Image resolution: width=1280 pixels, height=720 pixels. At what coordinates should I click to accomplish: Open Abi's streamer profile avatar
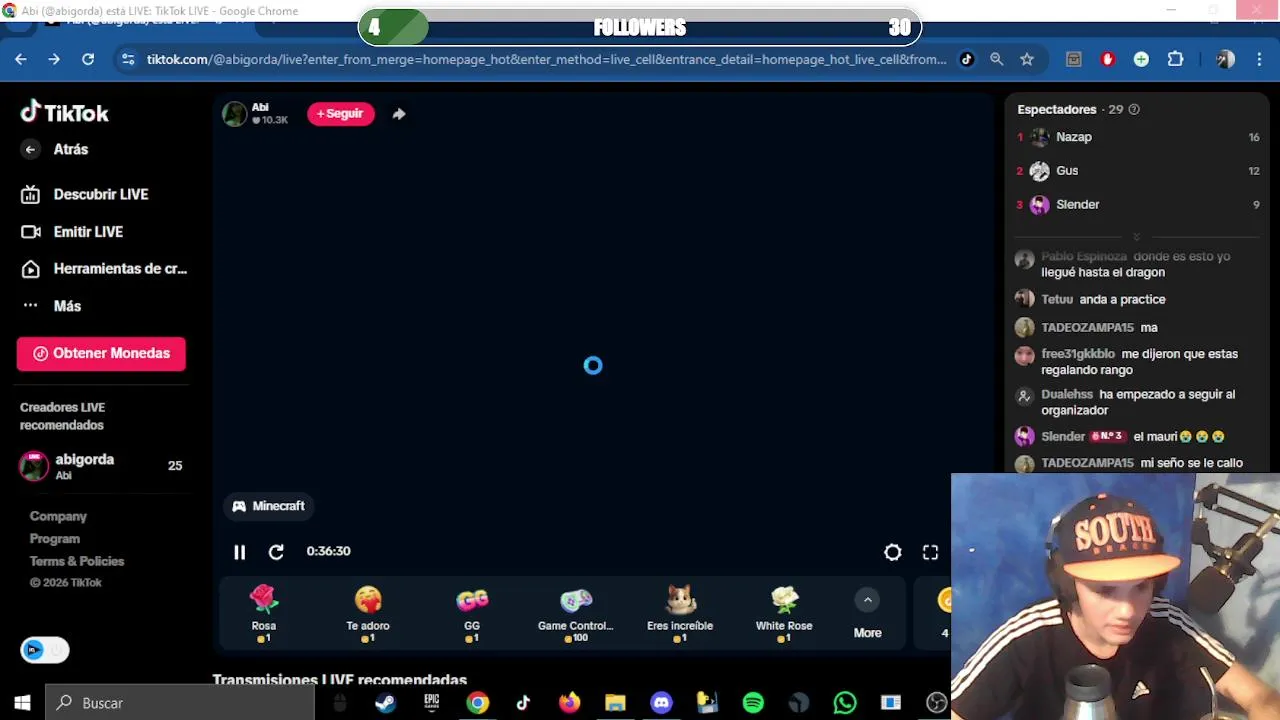coord(234,114)
